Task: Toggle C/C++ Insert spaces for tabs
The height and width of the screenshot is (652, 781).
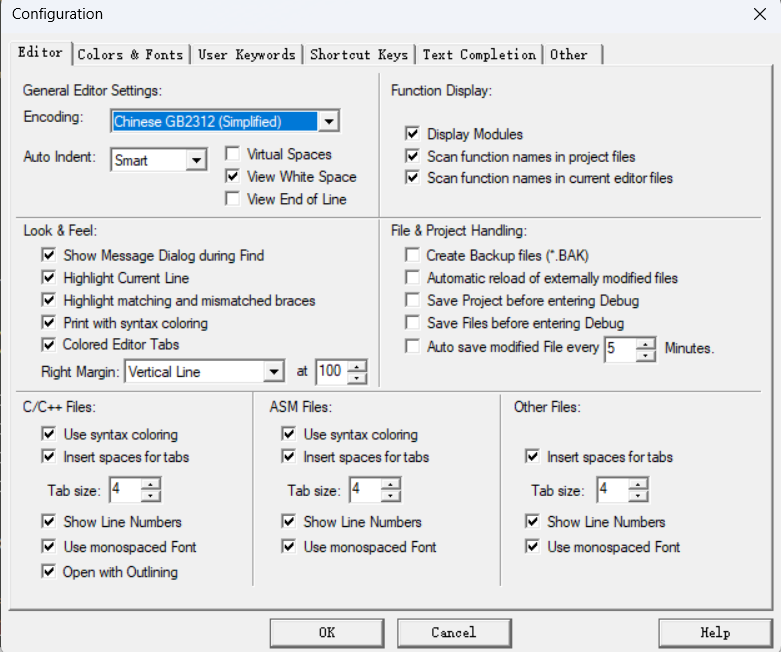Action: (x=49, y=456)
